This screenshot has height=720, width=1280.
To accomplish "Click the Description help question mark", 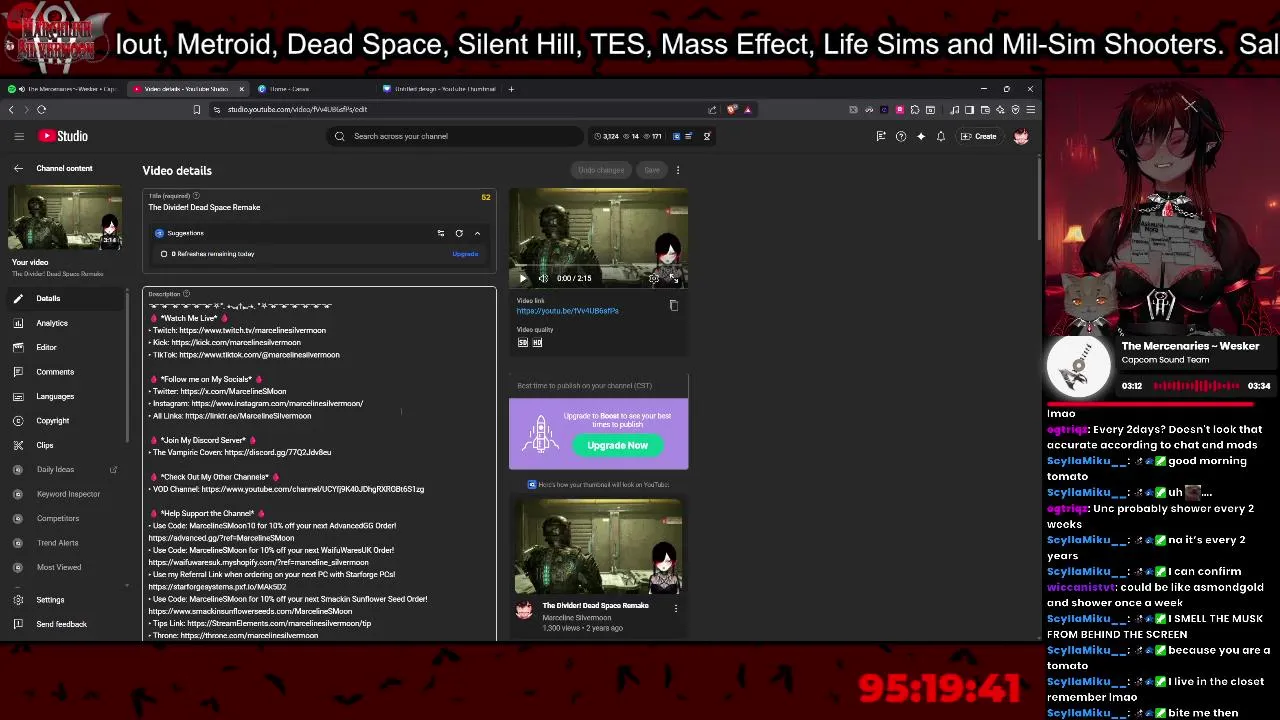I will (186, 294).
